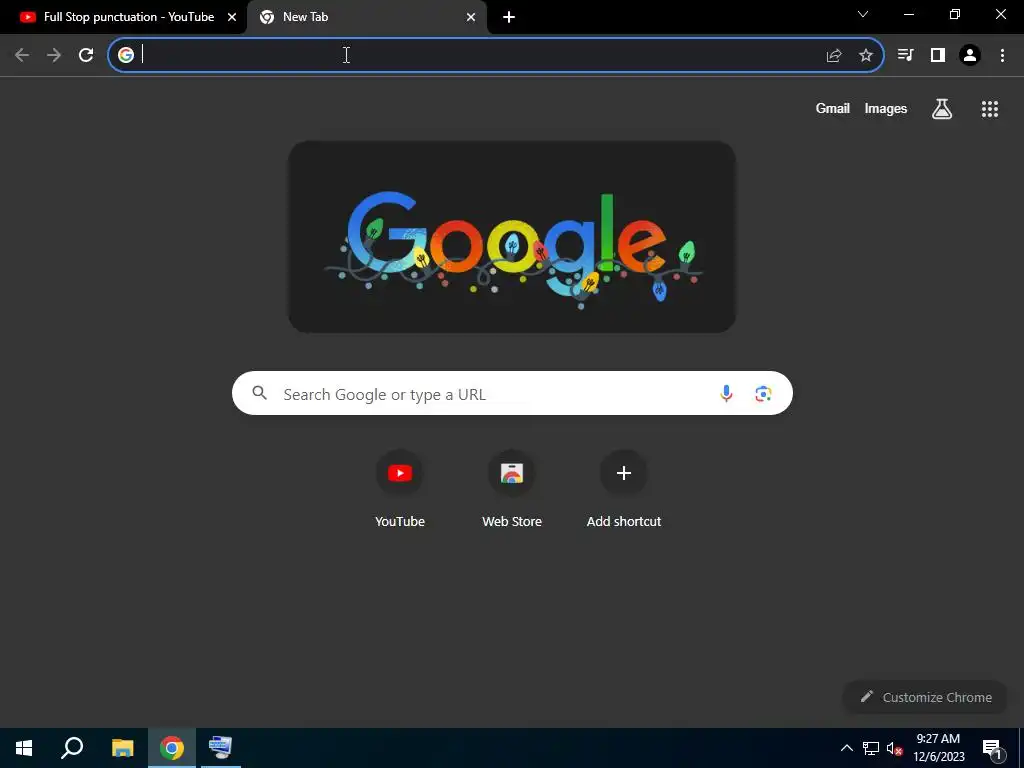Click the Customize Chrome button

tap(926, 697)
